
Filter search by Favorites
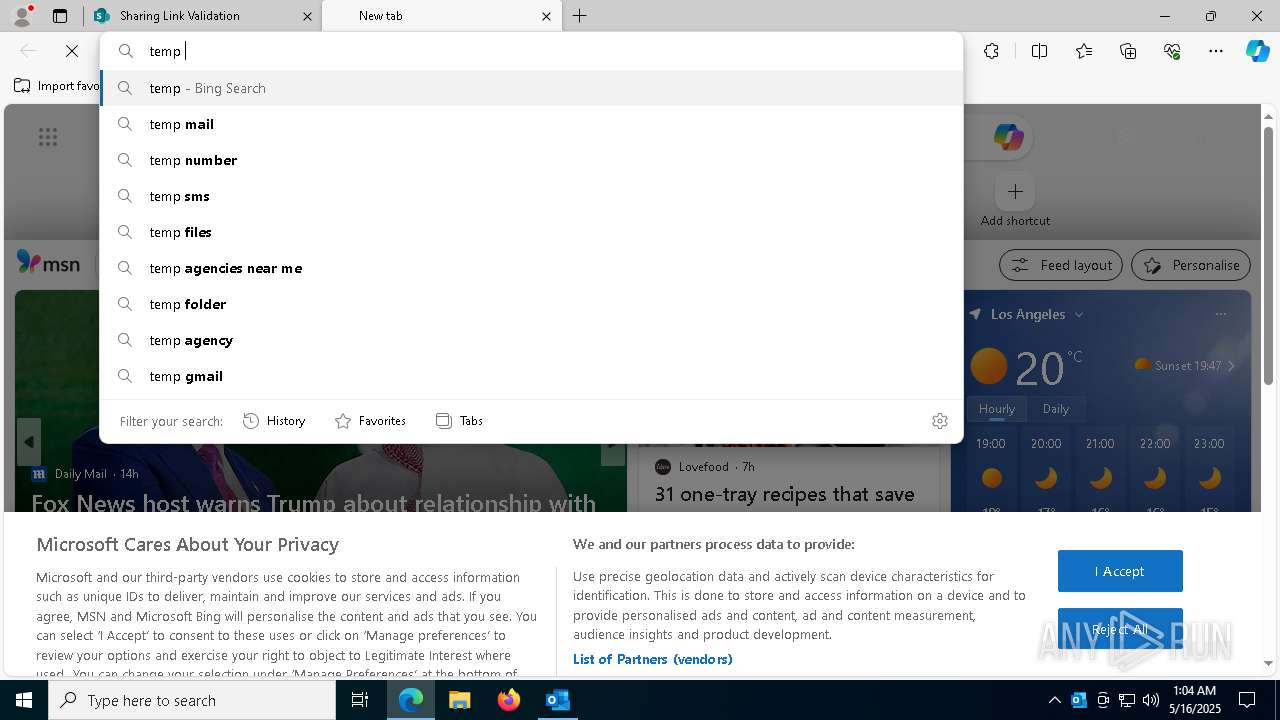[370, 421]
